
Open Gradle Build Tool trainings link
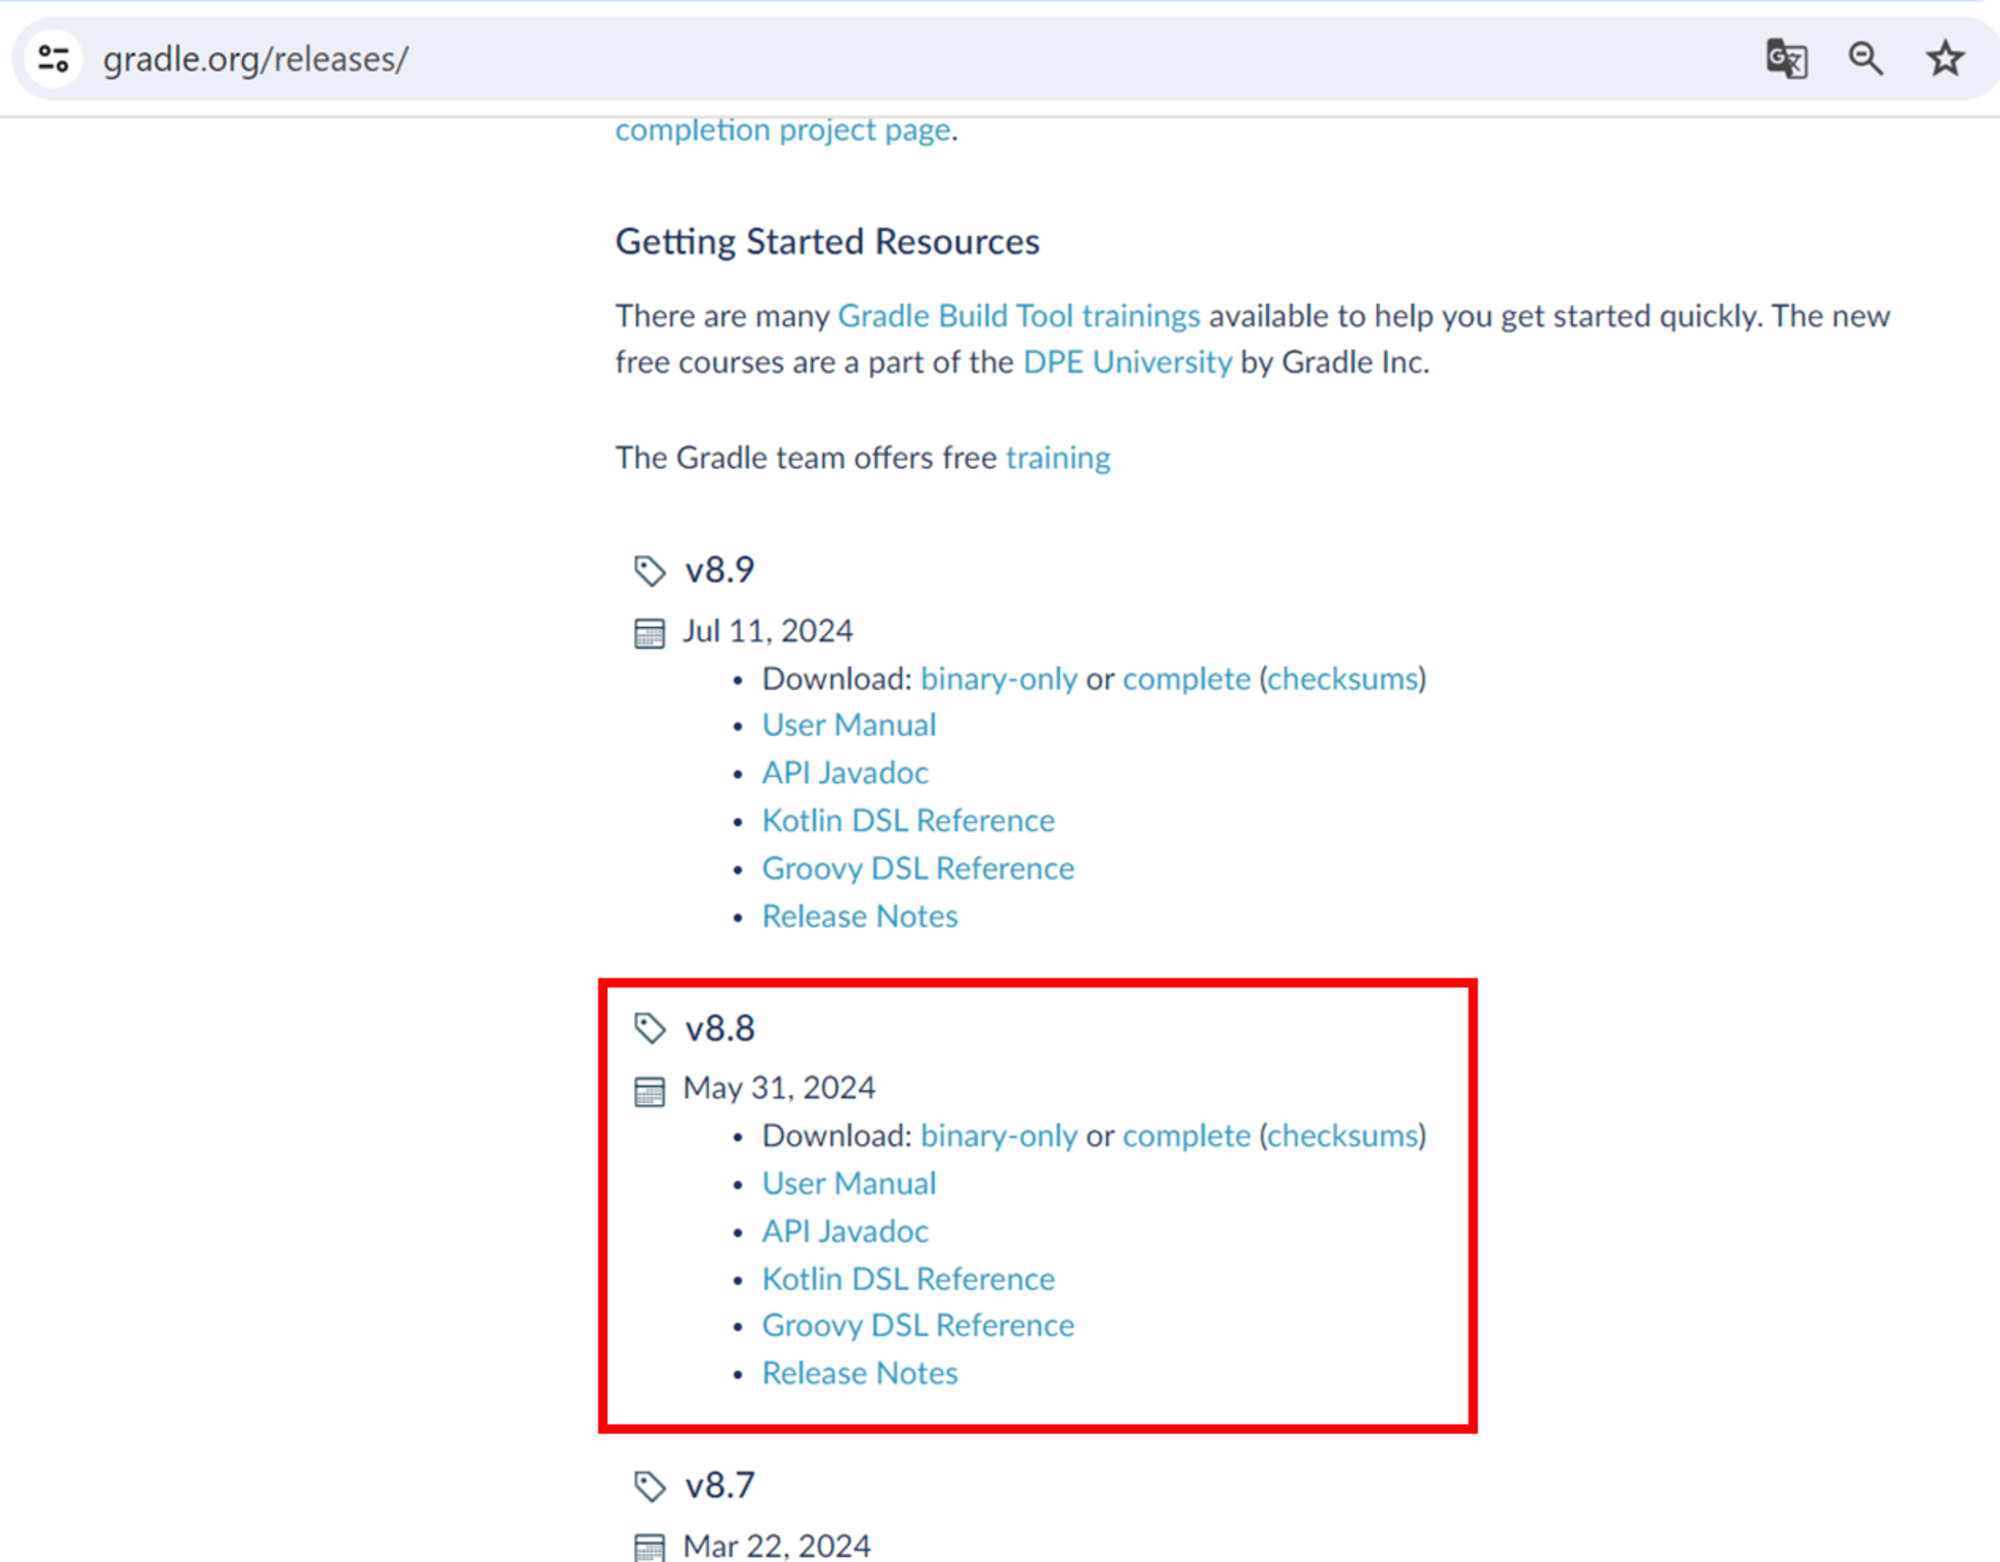[1019, 316]
